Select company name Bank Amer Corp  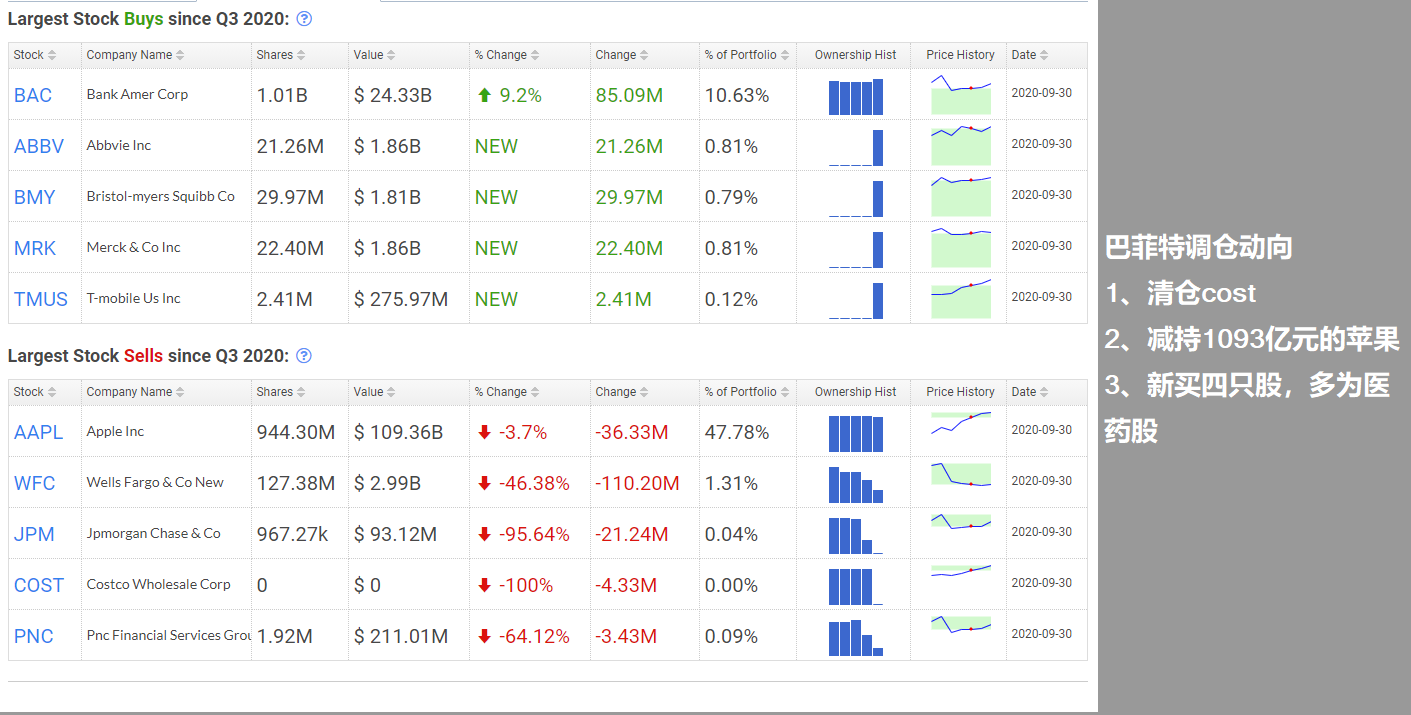pyautogui.click(x=137, y=94)
